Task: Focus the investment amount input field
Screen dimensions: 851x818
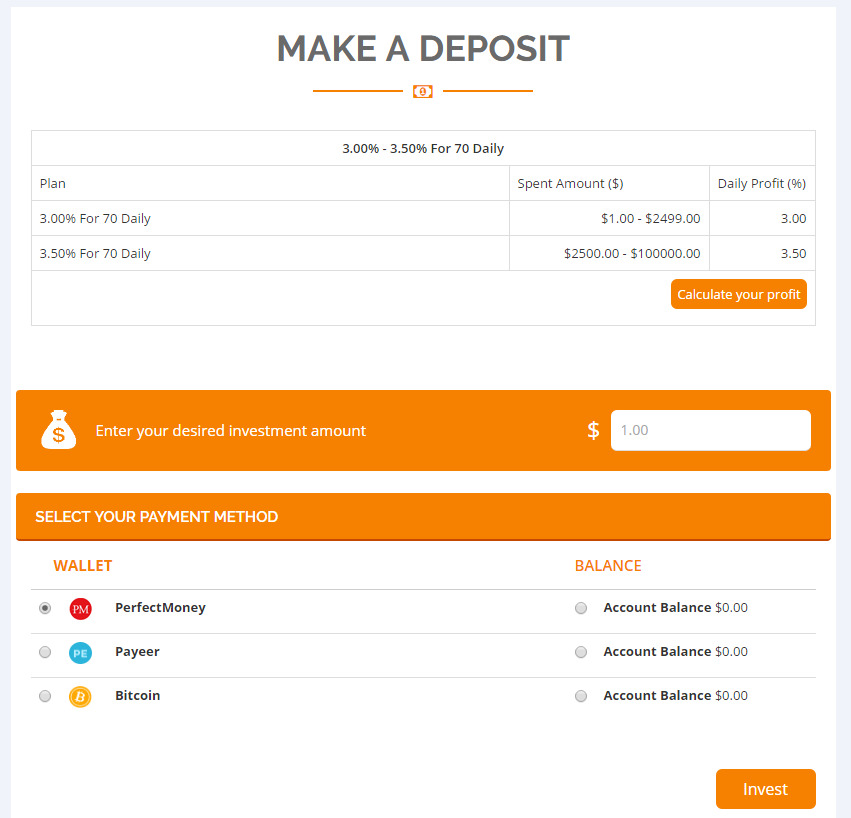Action: pyautogui.click(x=710, y=430)
